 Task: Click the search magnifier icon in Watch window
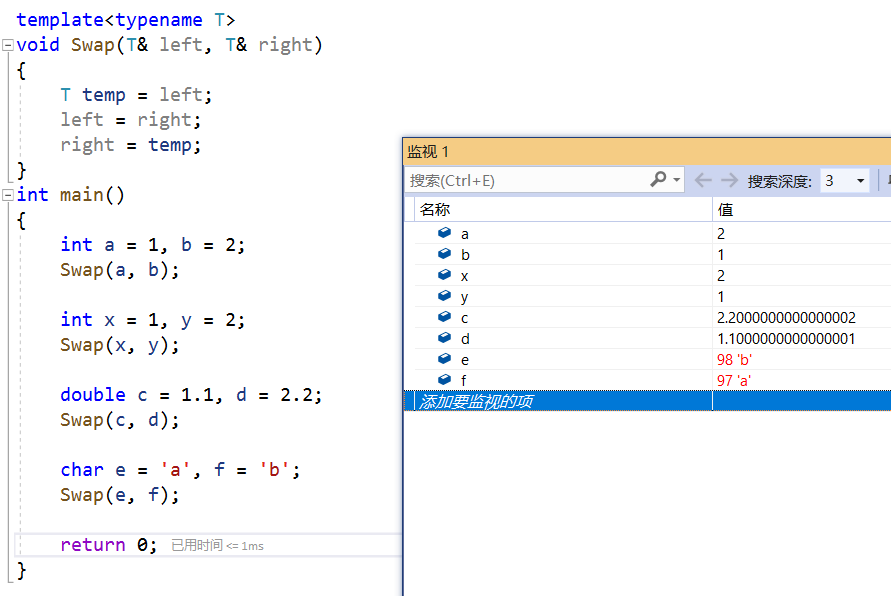point(658,180)
